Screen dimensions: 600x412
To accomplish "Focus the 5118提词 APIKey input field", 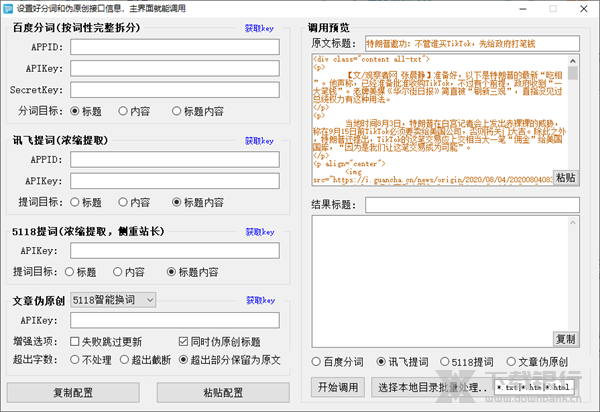I will (x=175, y=251).
